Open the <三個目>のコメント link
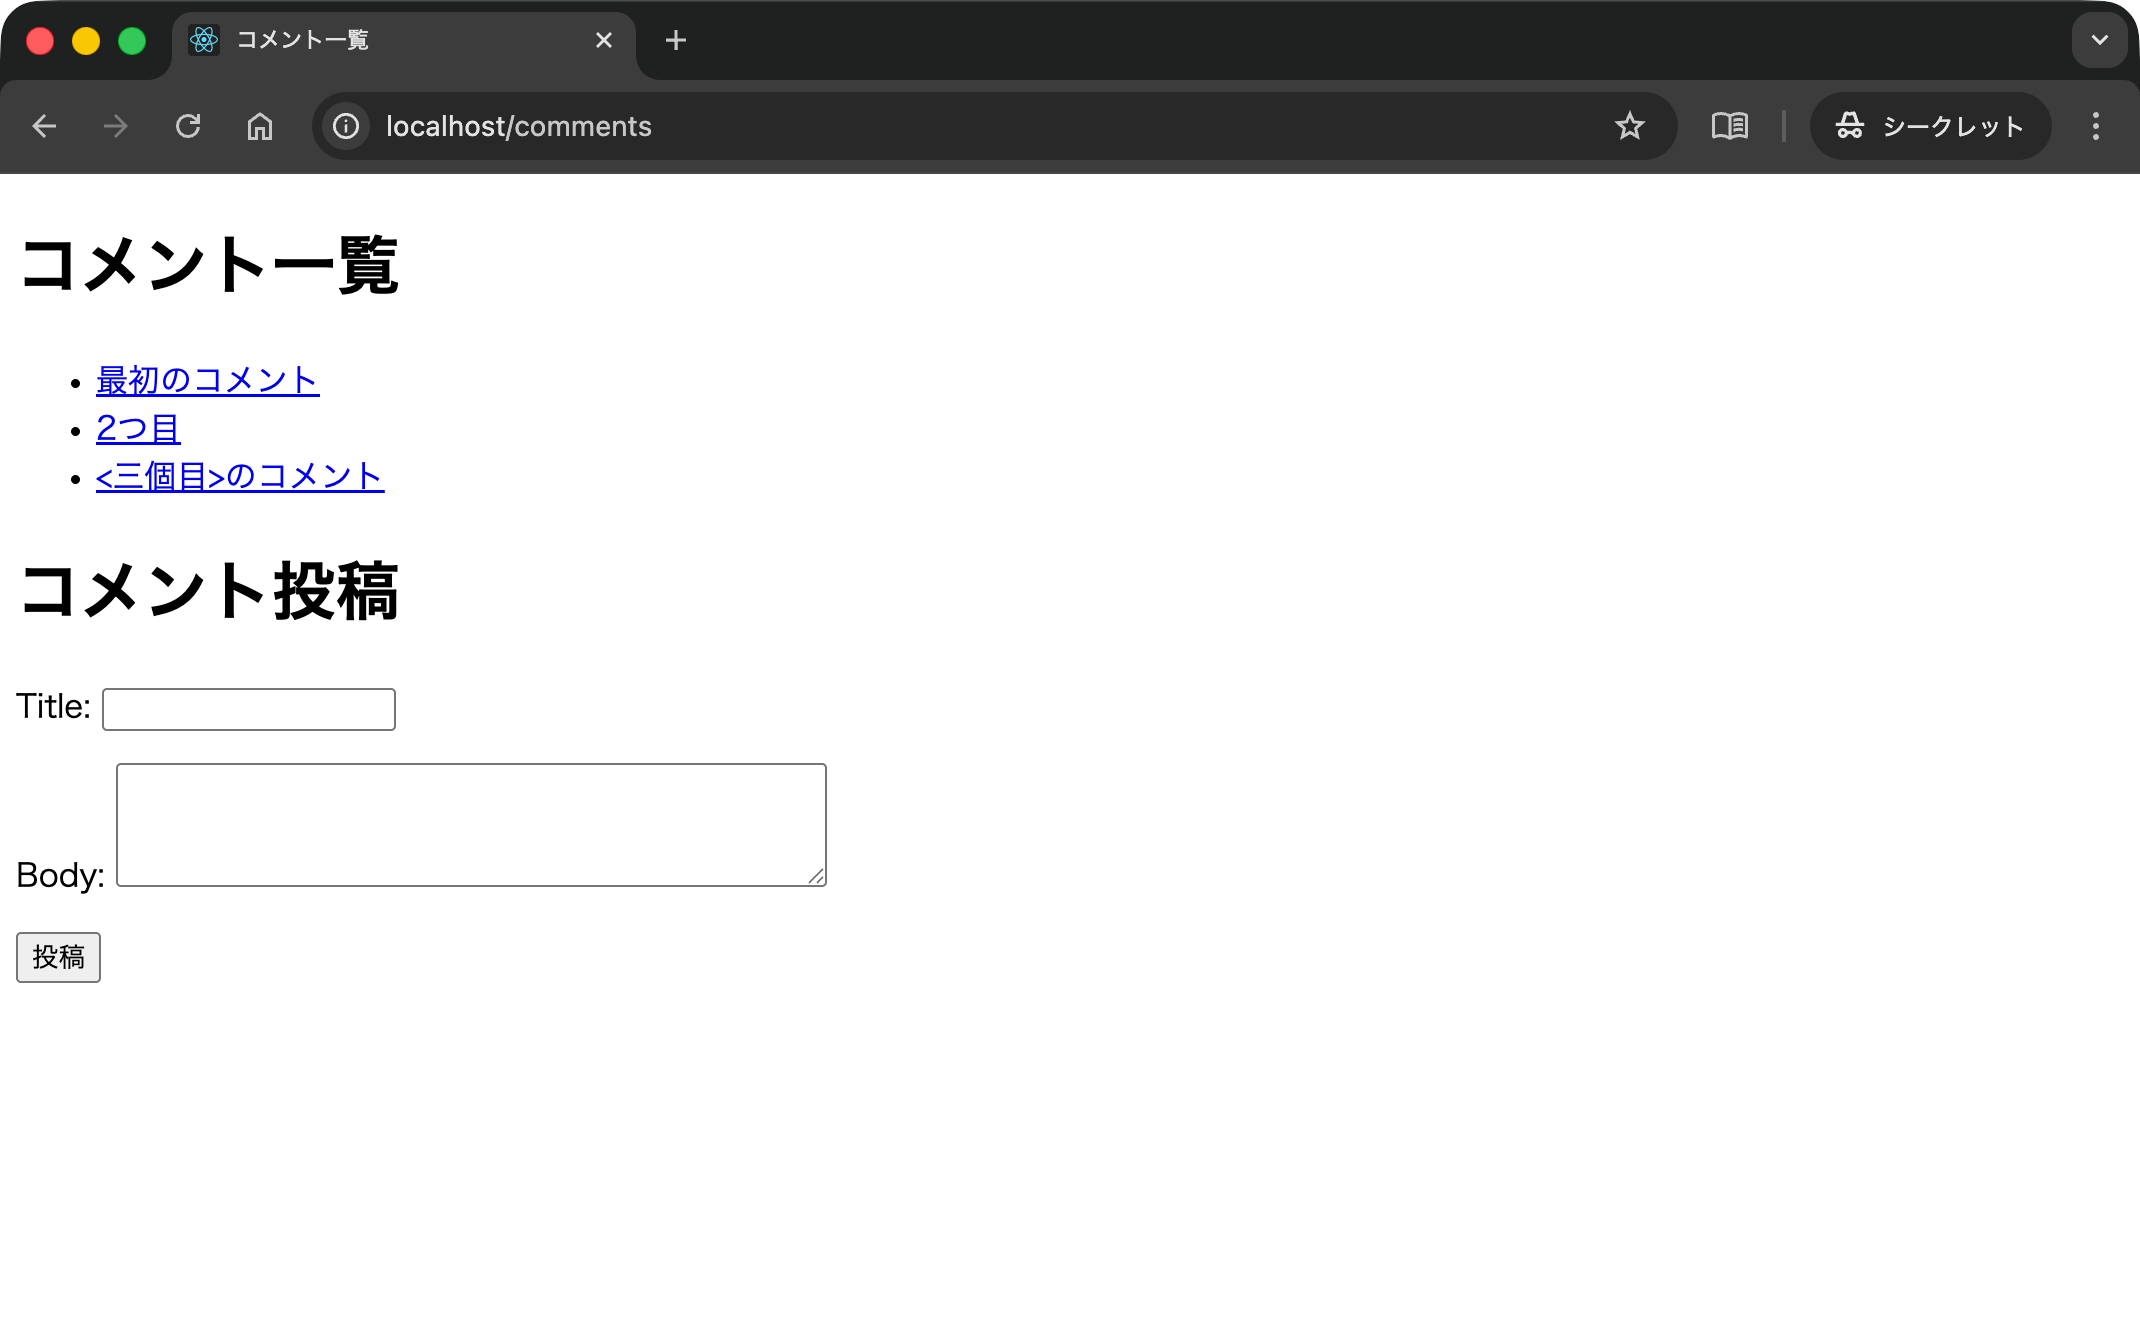This screenshot has height=1328, width=2140. point(239,477)
